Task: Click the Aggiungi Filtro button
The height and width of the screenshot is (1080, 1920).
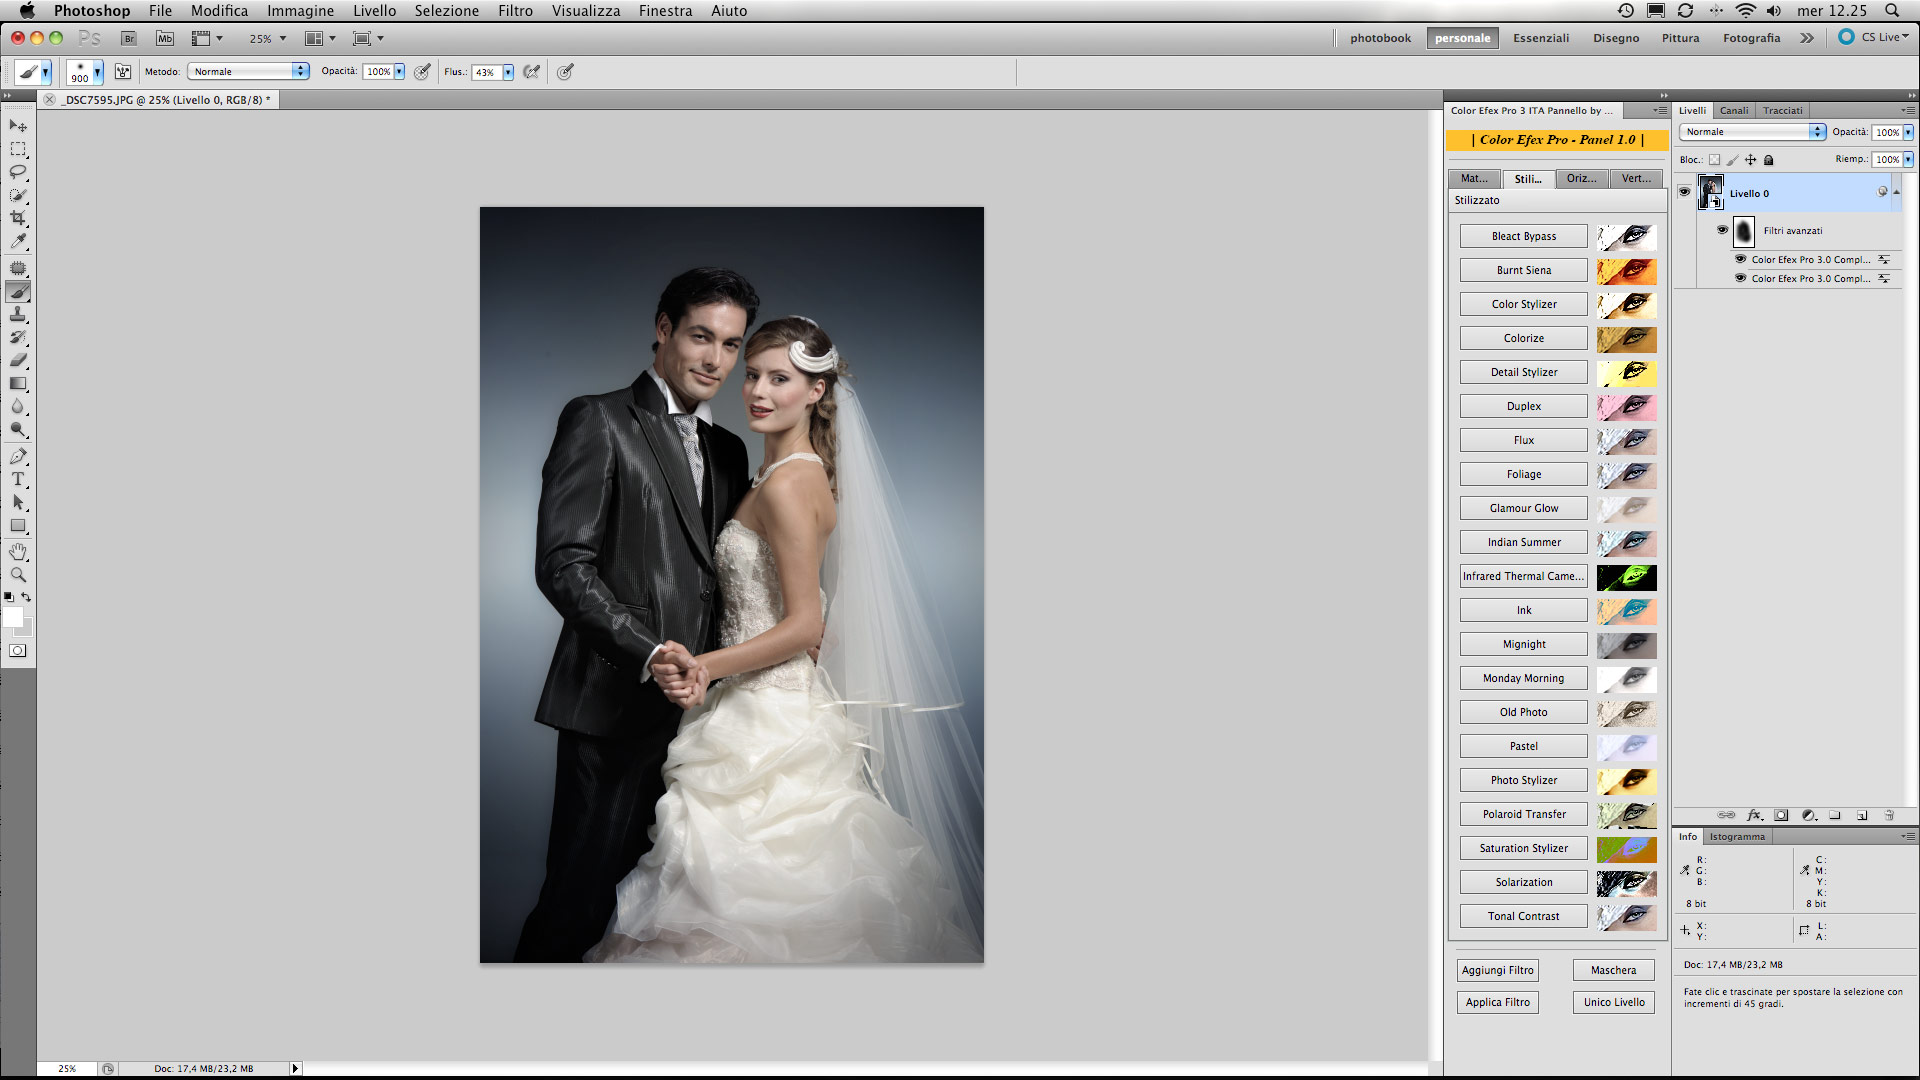Action: pos(1497,970)
